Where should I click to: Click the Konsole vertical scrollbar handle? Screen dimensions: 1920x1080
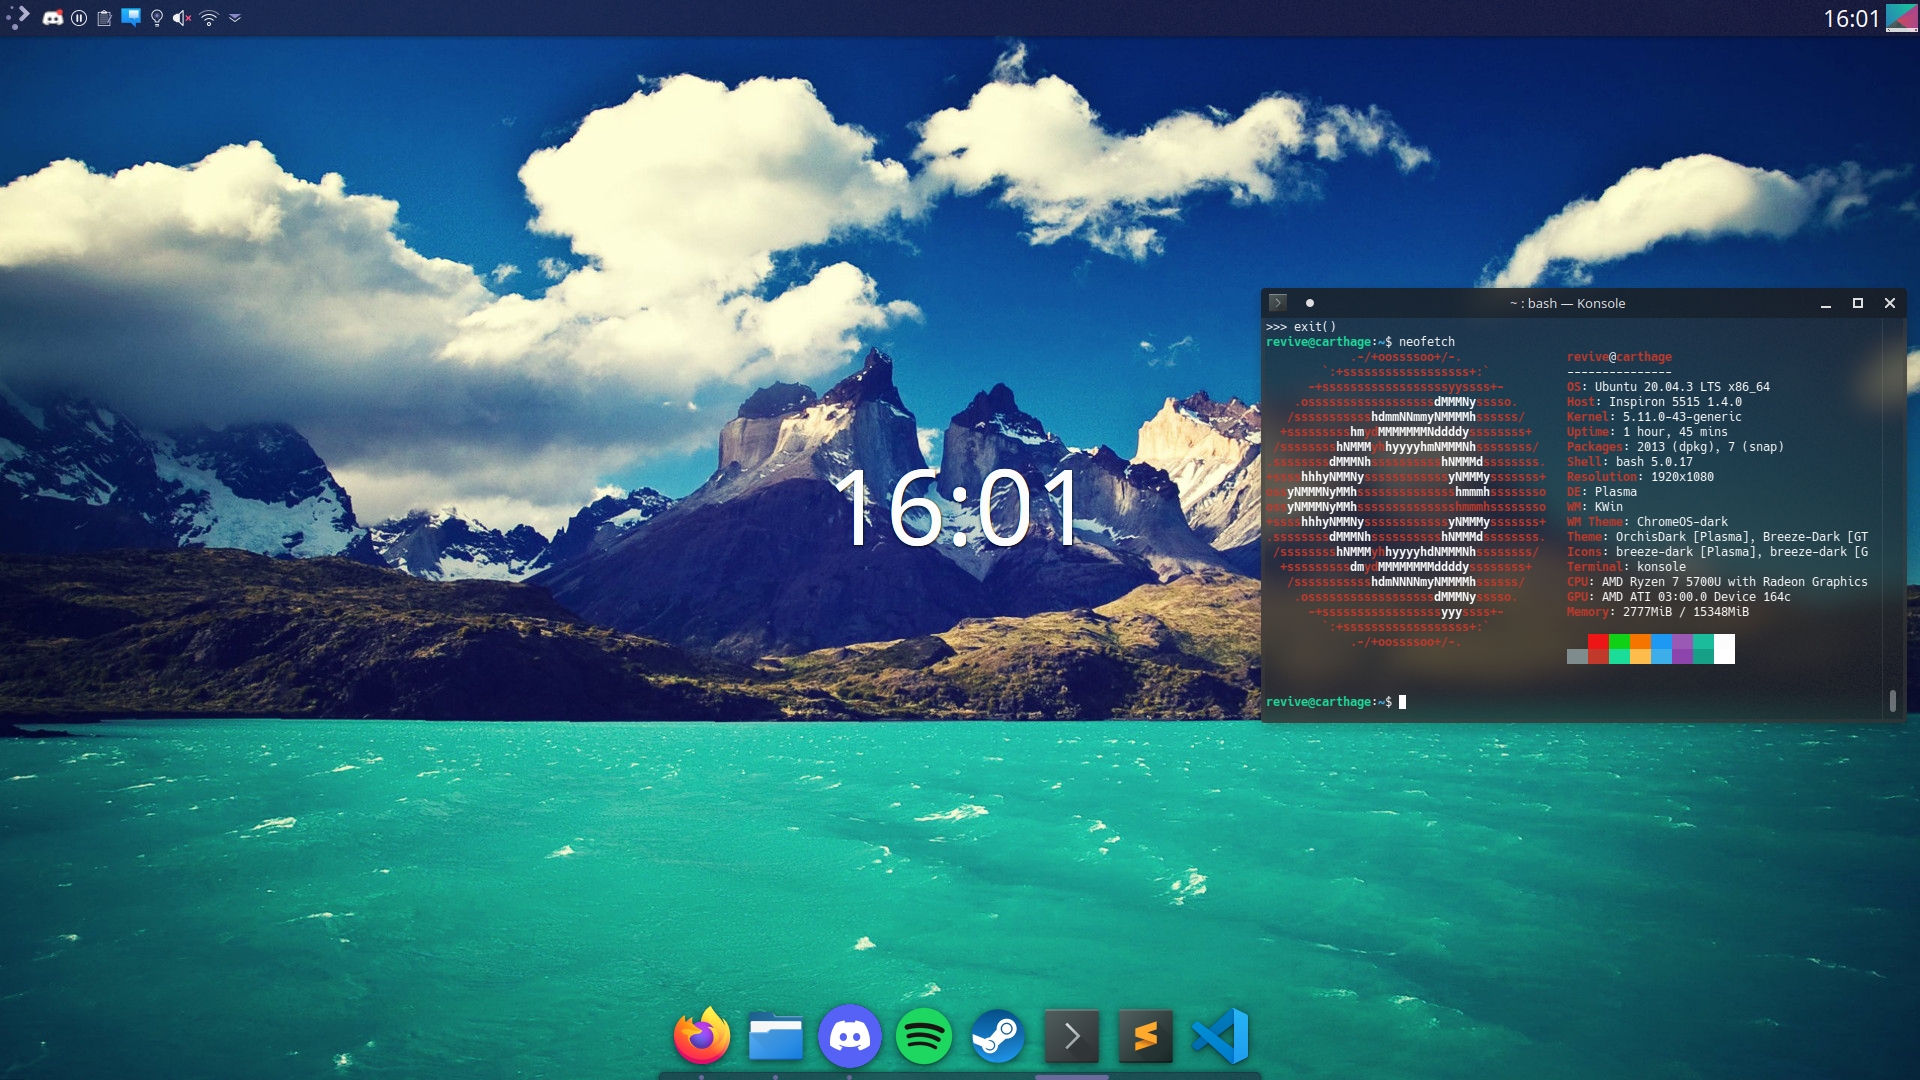(1892, 701)
